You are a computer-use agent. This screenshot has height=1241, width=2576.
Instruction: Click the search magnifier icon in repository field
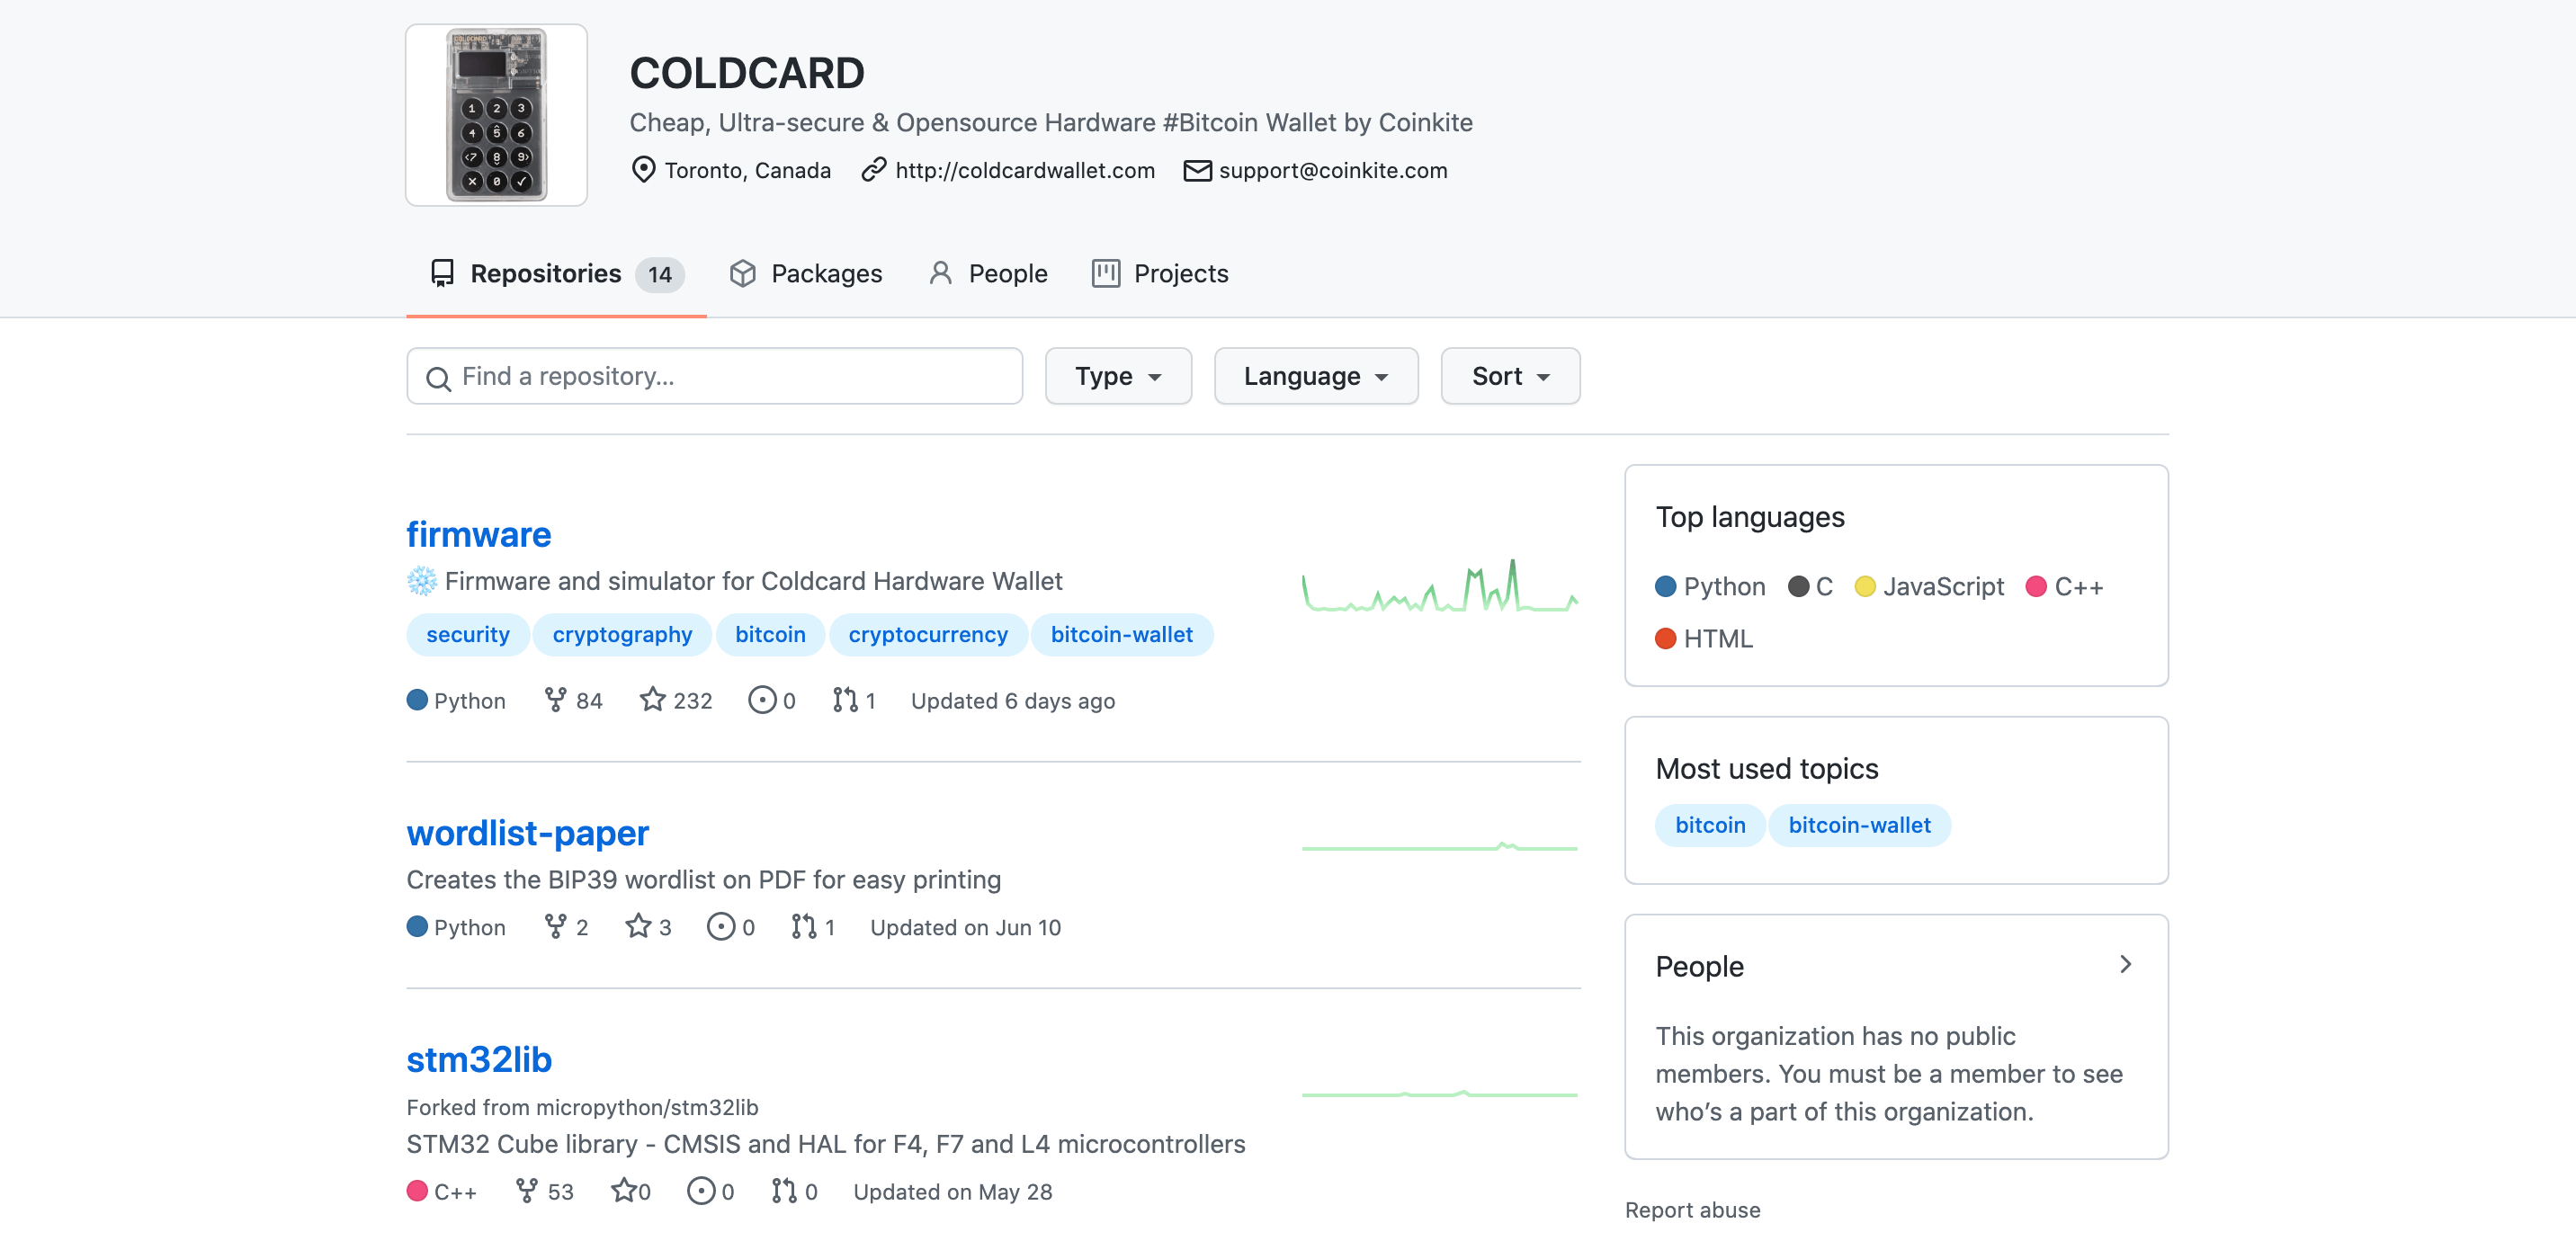438,378
